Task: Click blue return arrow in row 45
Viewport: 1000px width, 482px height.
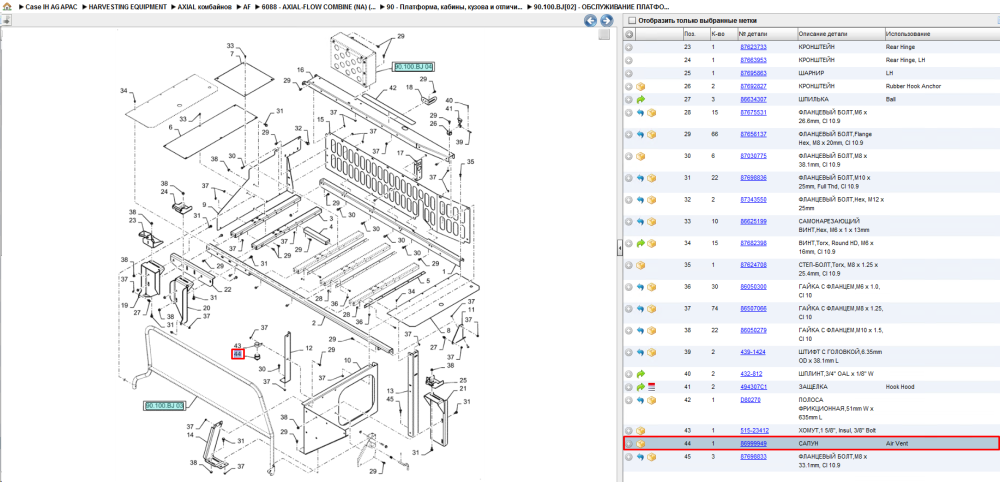Action: point(641,456)
